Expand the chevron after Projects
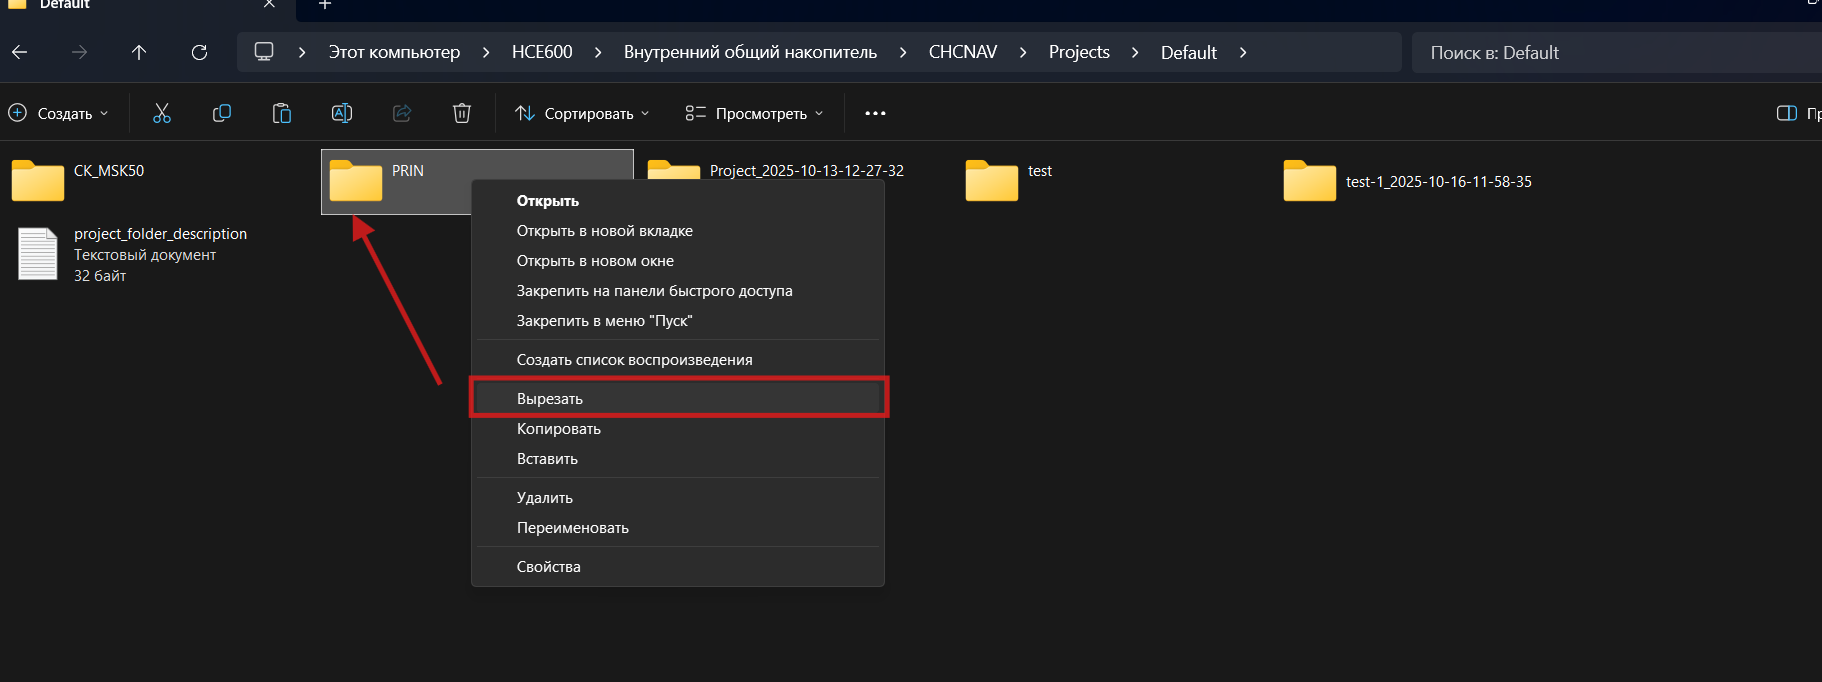This screenshot has height=682, width=1822. coord(1135,52)
